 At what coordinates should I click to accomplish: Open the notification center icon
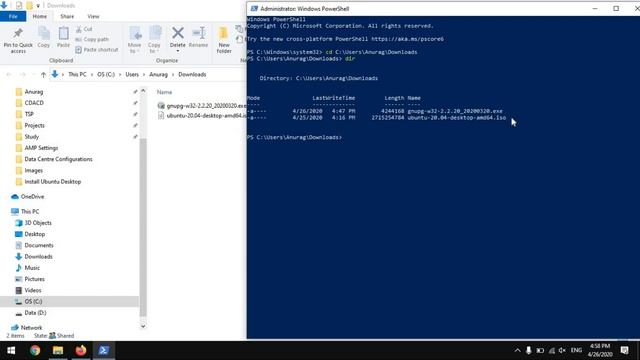[x=624, y=350]
